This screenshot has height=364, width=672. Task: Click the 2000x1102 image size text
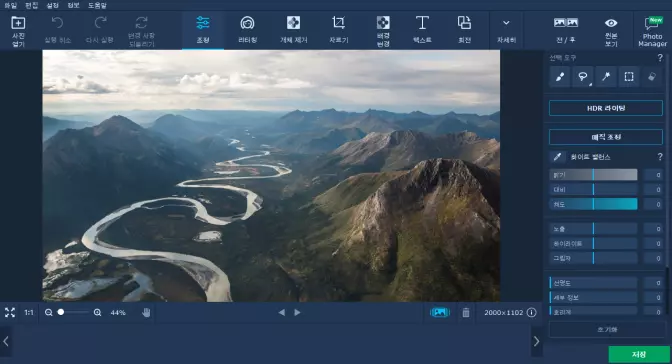tap(504, 313)
